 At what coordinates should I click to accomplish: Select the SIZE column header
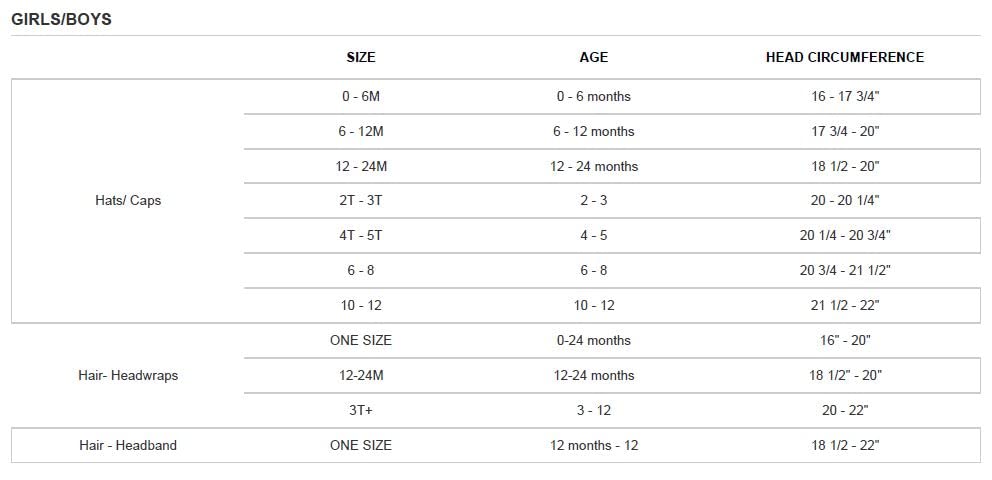[x=361, y=58]
